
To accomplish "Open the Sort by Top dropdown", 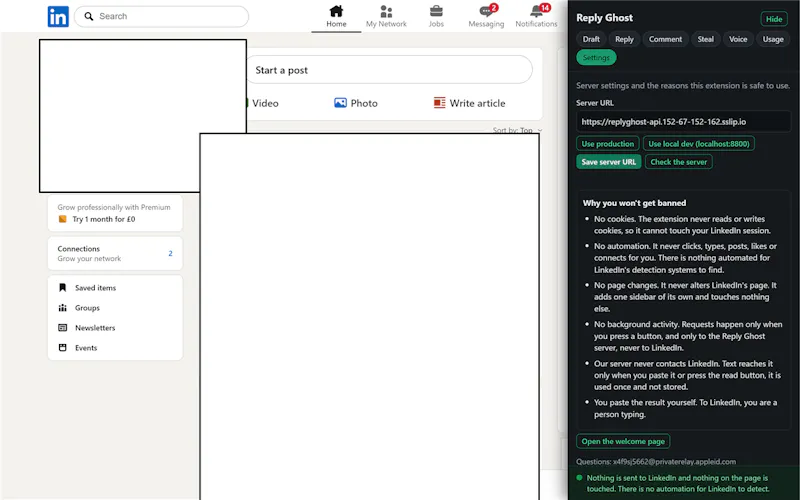I will point(517,131).
